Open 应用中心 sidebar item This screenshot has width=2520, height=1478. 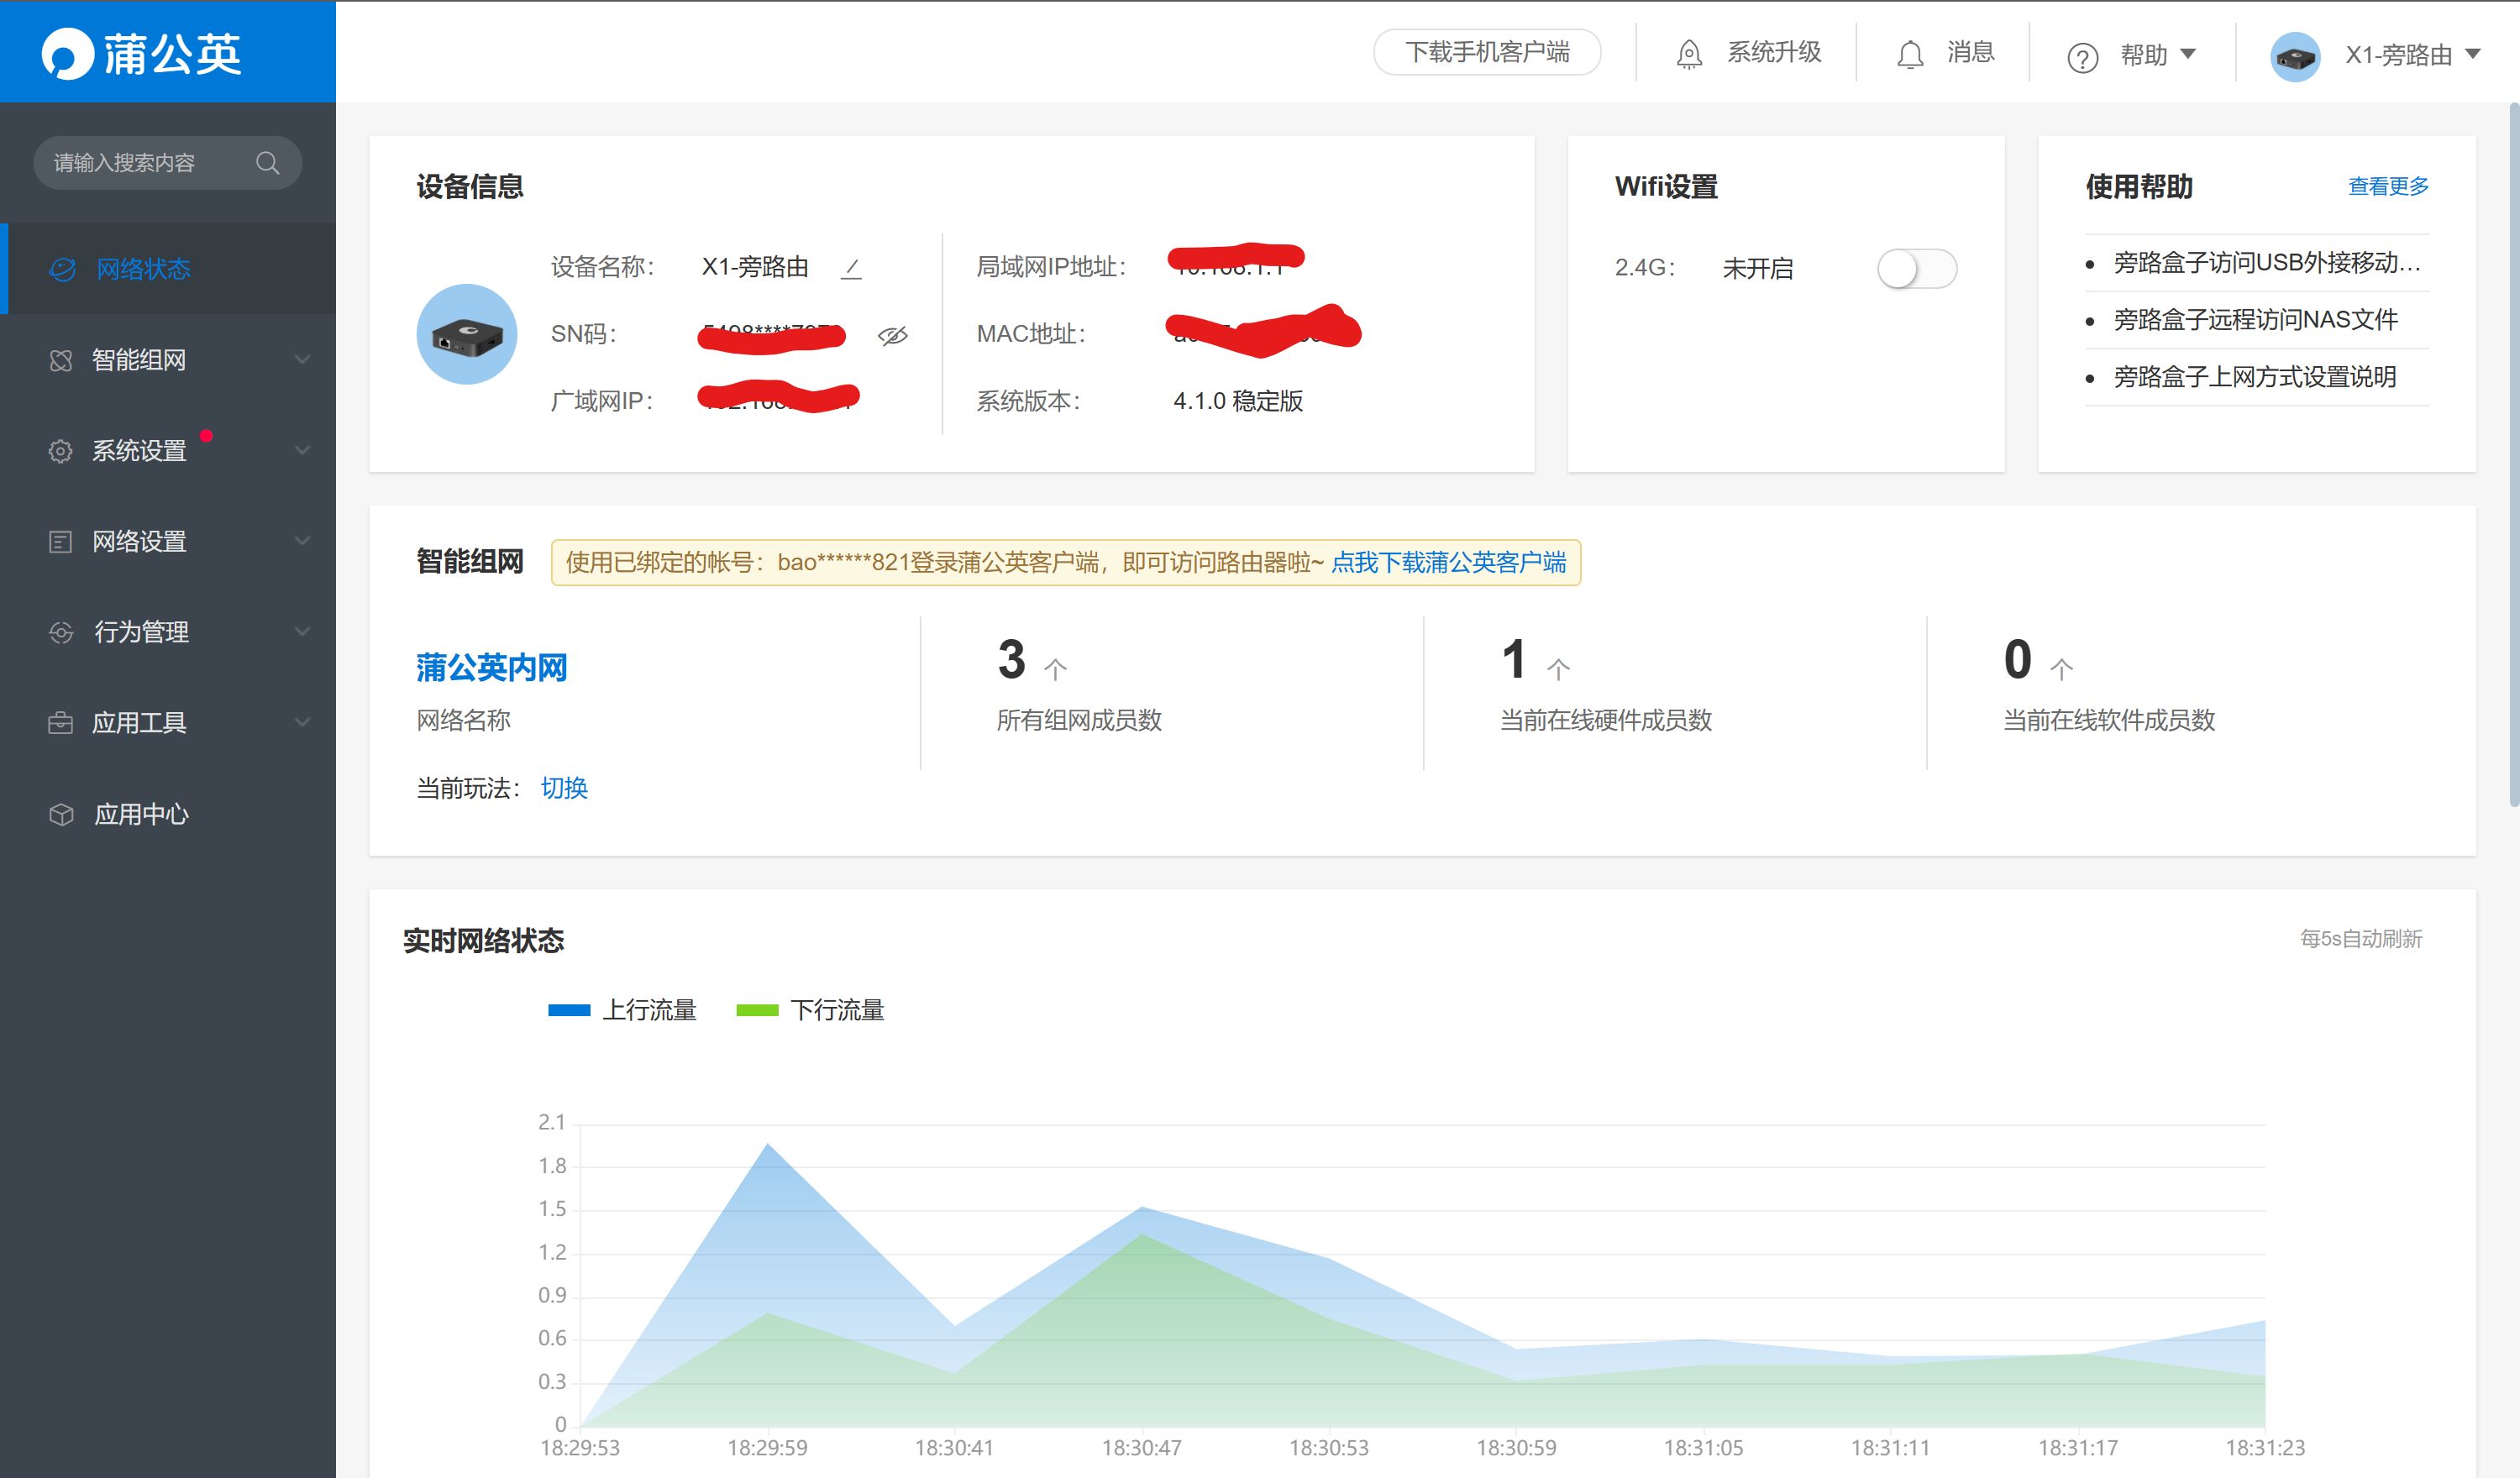coord(168,814)
